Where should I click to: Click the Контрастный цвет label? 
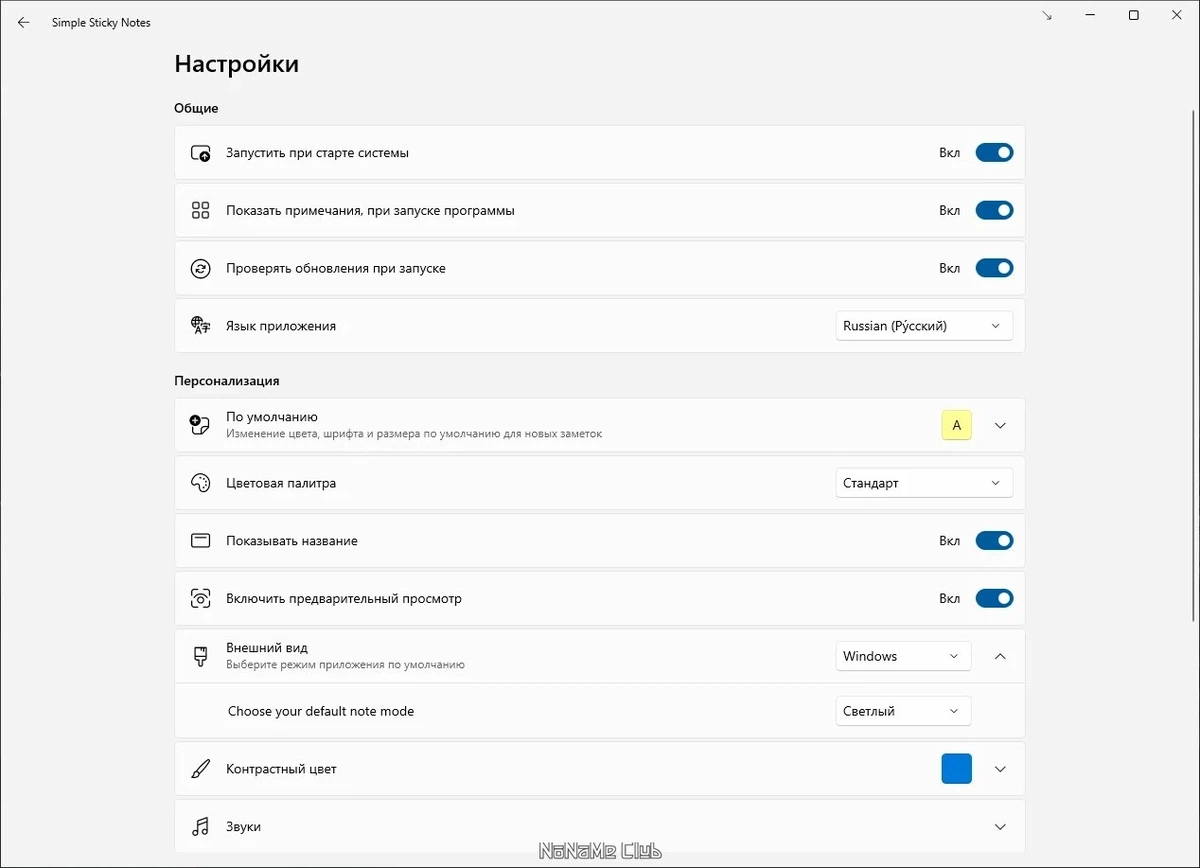(281, 769)
